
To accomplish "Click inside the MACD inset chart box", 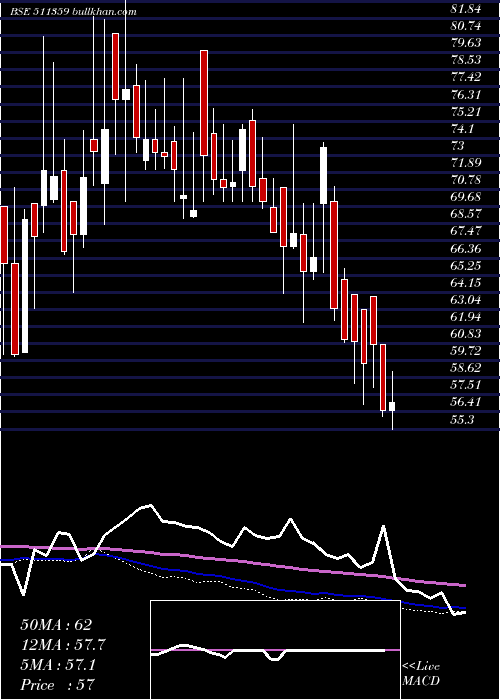I will coord(275,650).
